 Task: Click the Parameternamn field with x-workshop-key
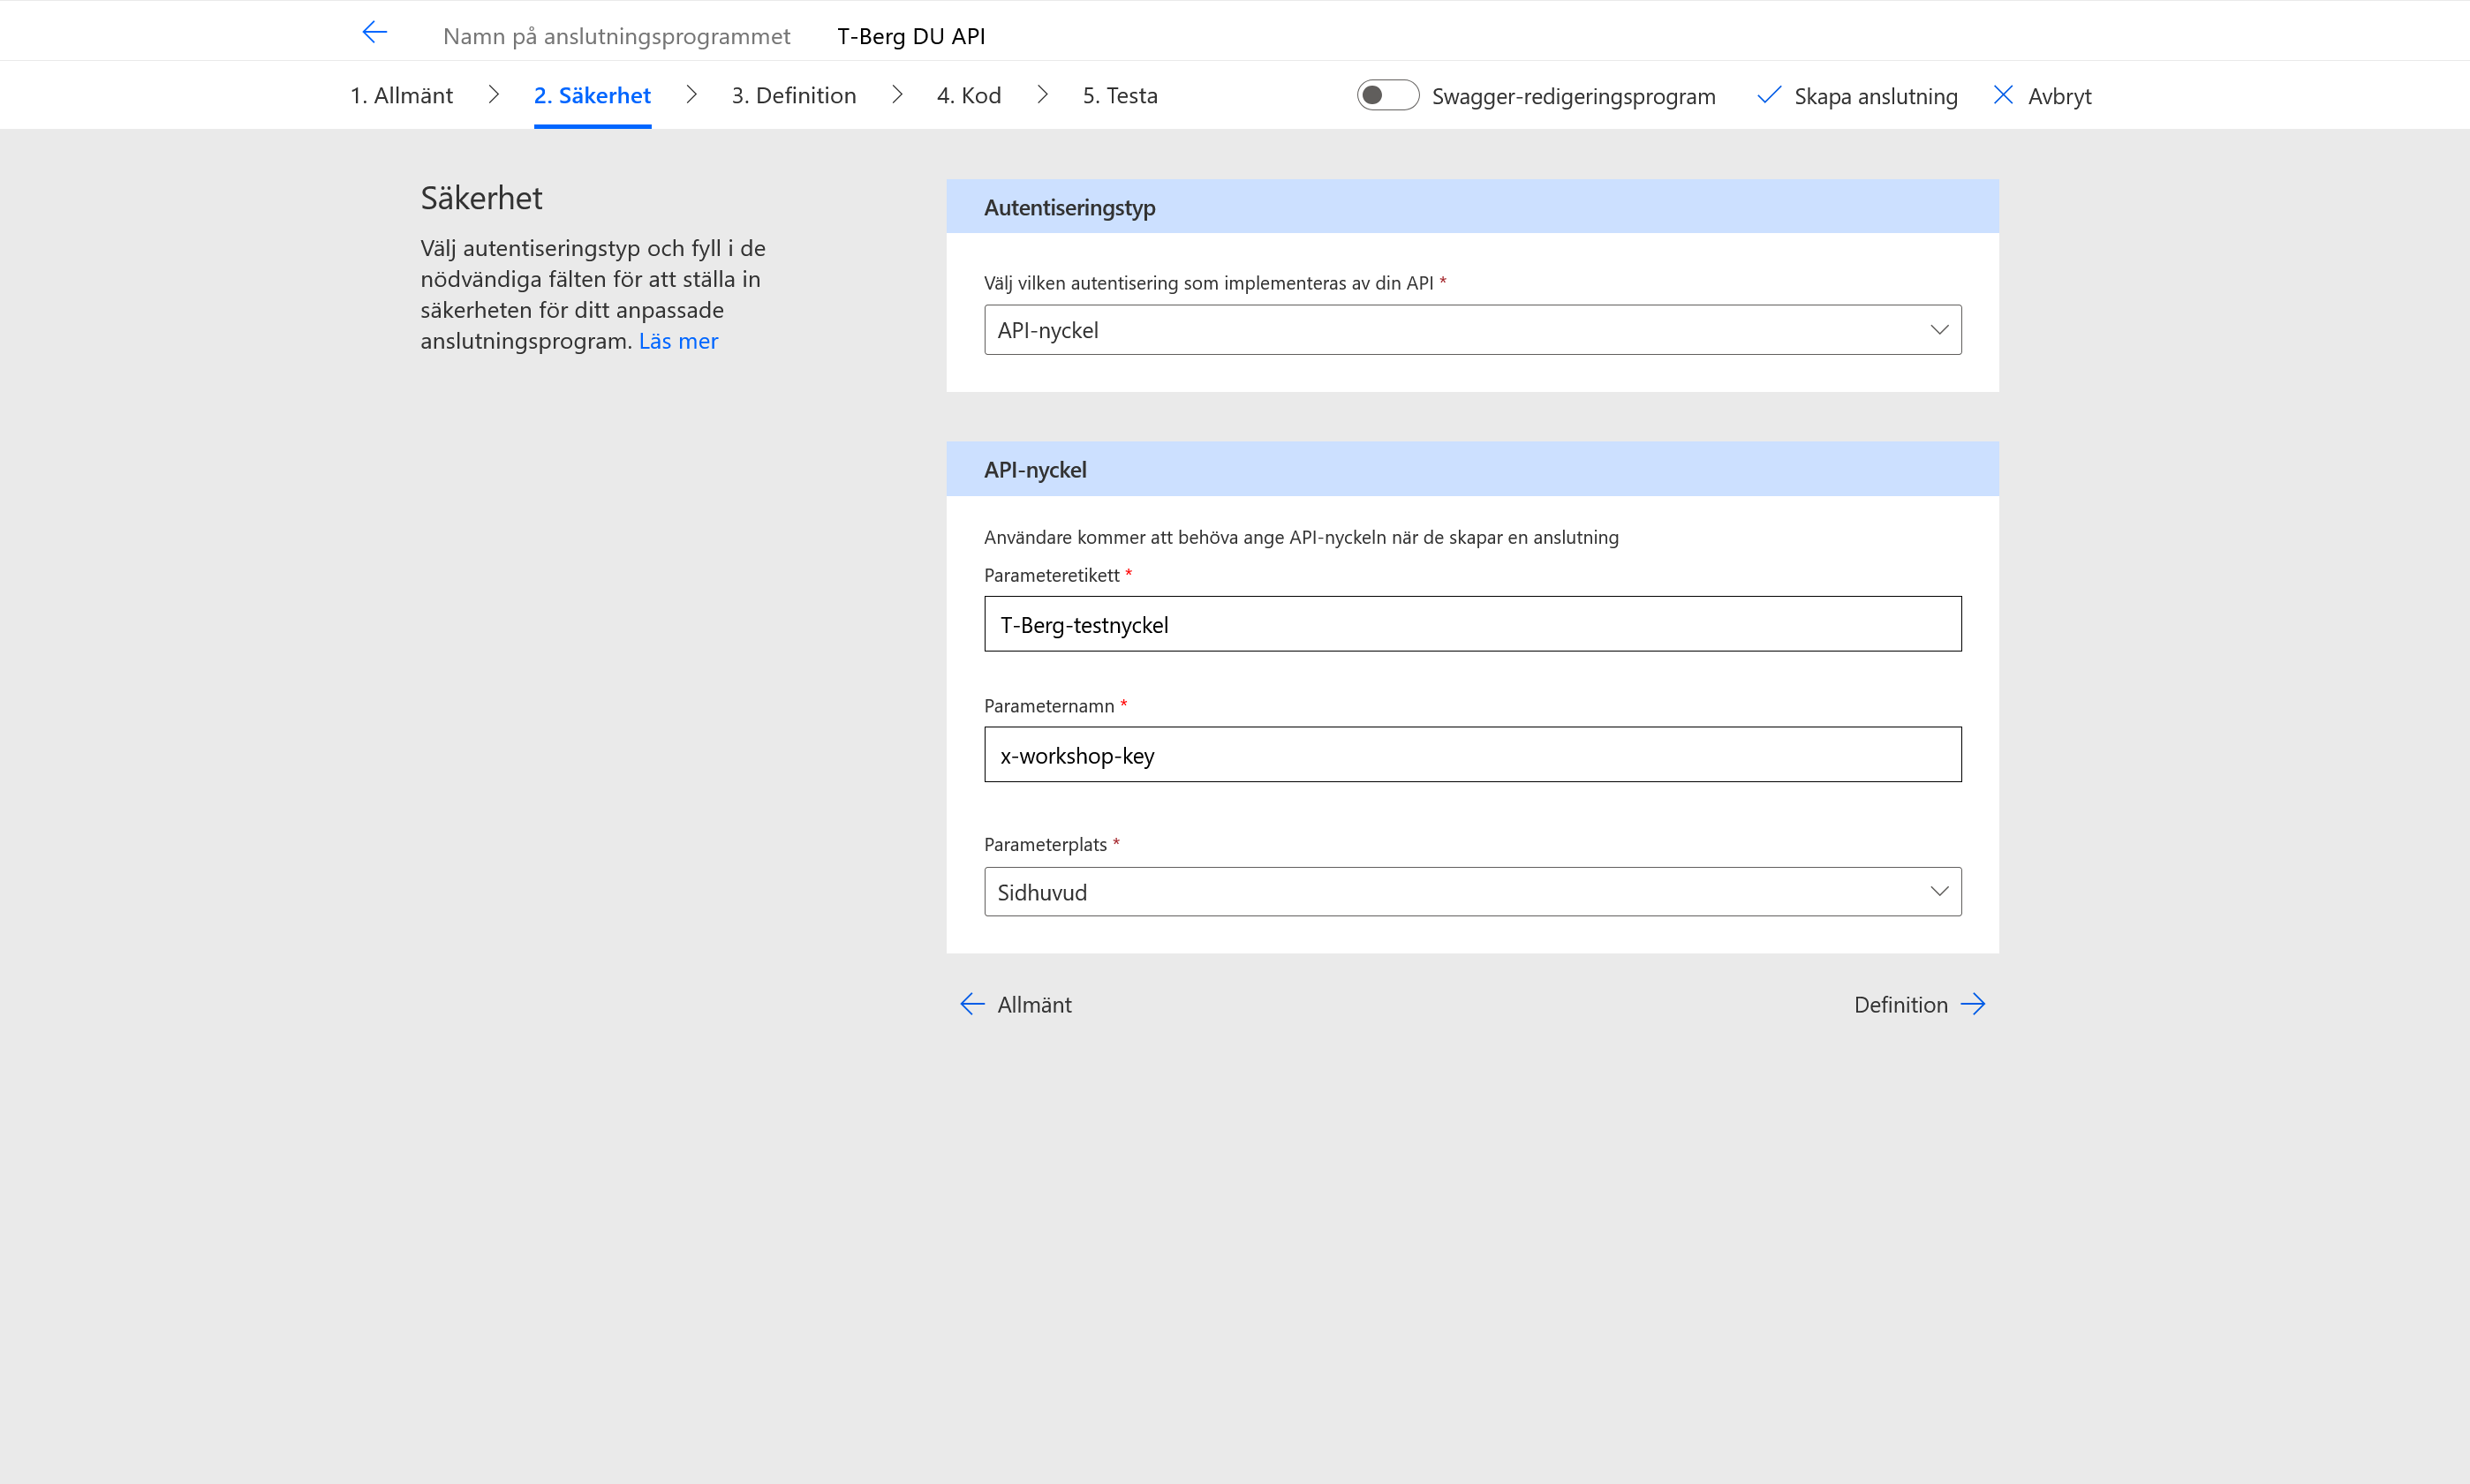1472,755
